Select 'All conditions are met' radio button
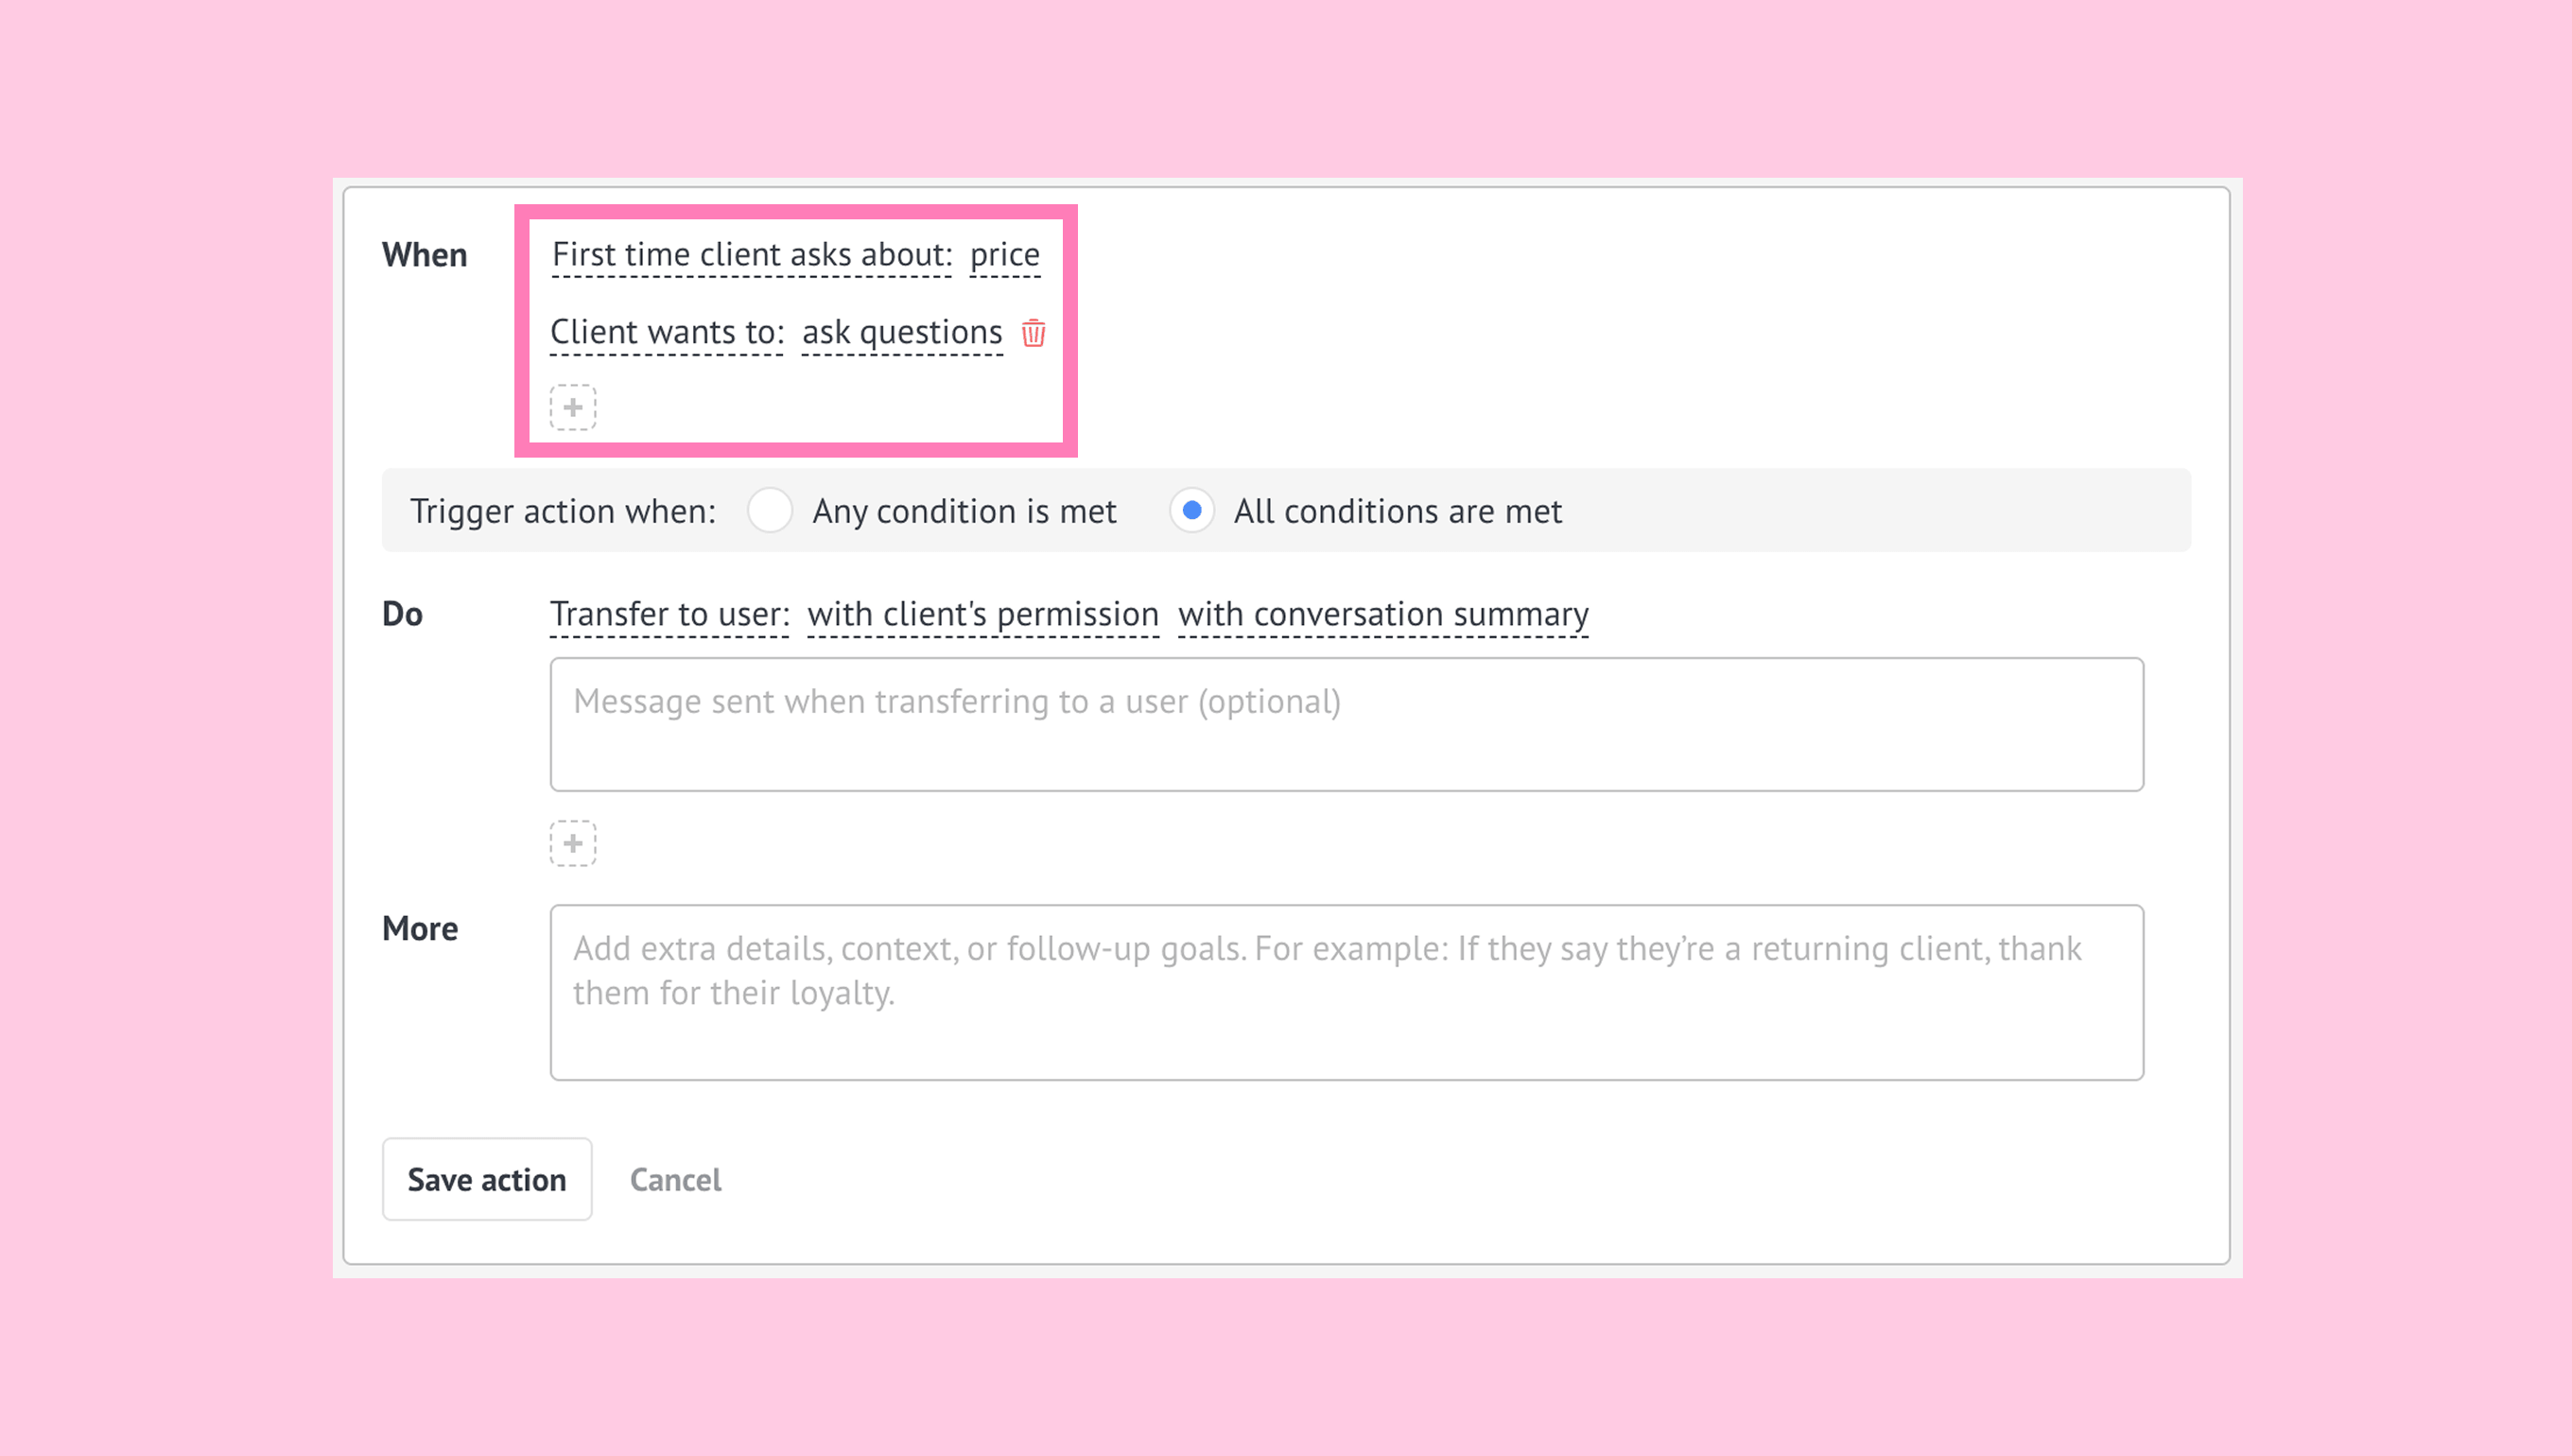Image resolution: width=2572 pixels, height=1456 pixels. [1191, 511]
